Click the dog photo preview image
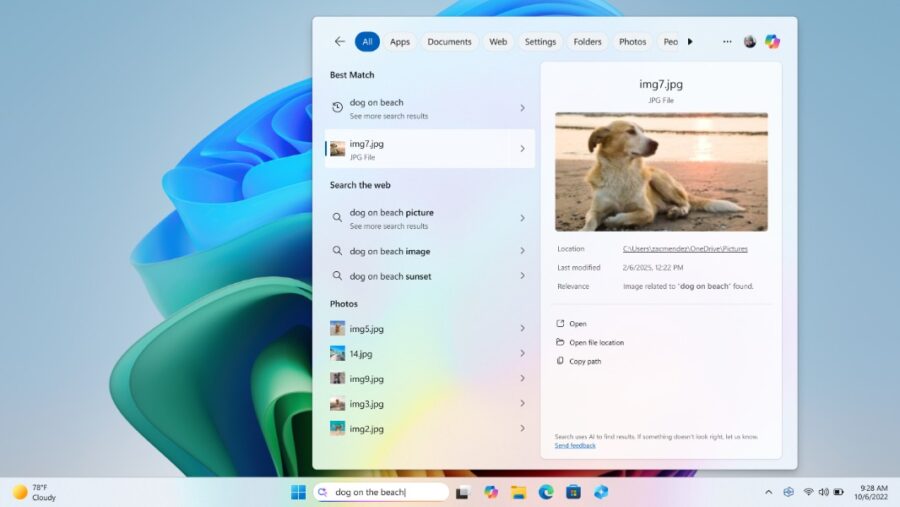The width and height of the screenshot is (900, 507). click(x=661, y=172)
